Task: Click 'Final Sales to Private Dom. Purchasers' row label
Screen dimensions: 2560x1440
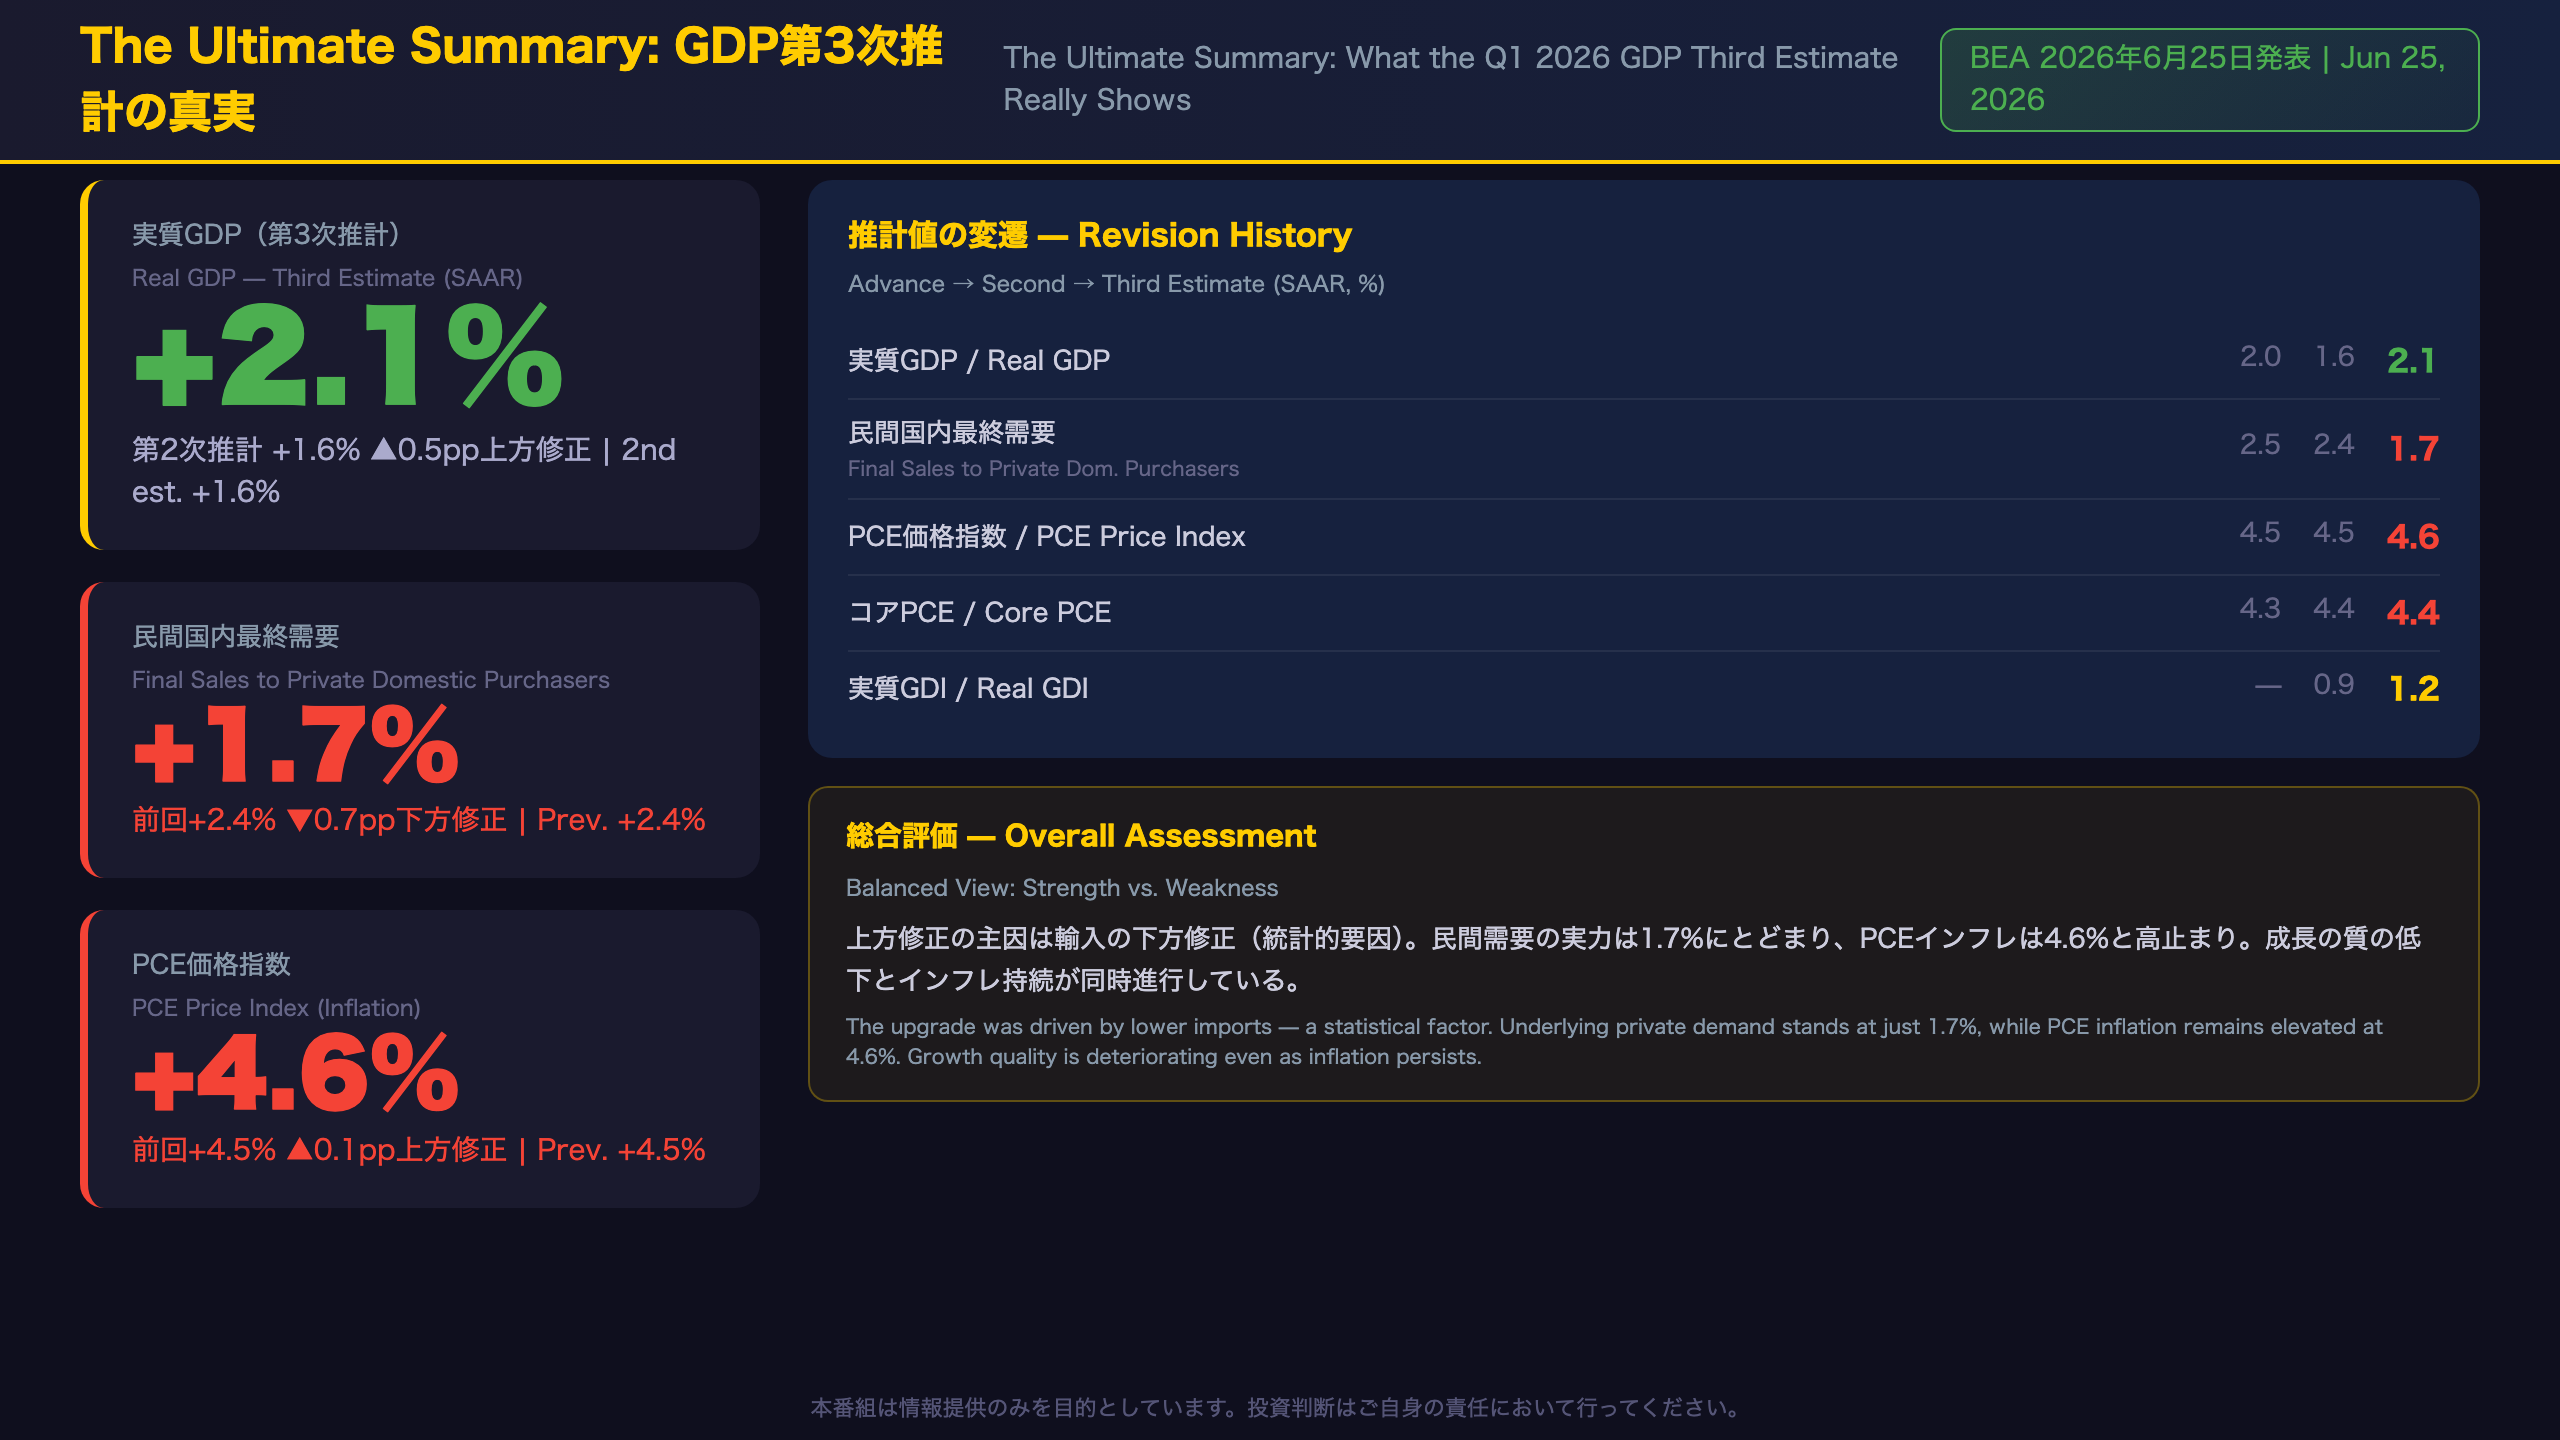Action: (1043, 469)
